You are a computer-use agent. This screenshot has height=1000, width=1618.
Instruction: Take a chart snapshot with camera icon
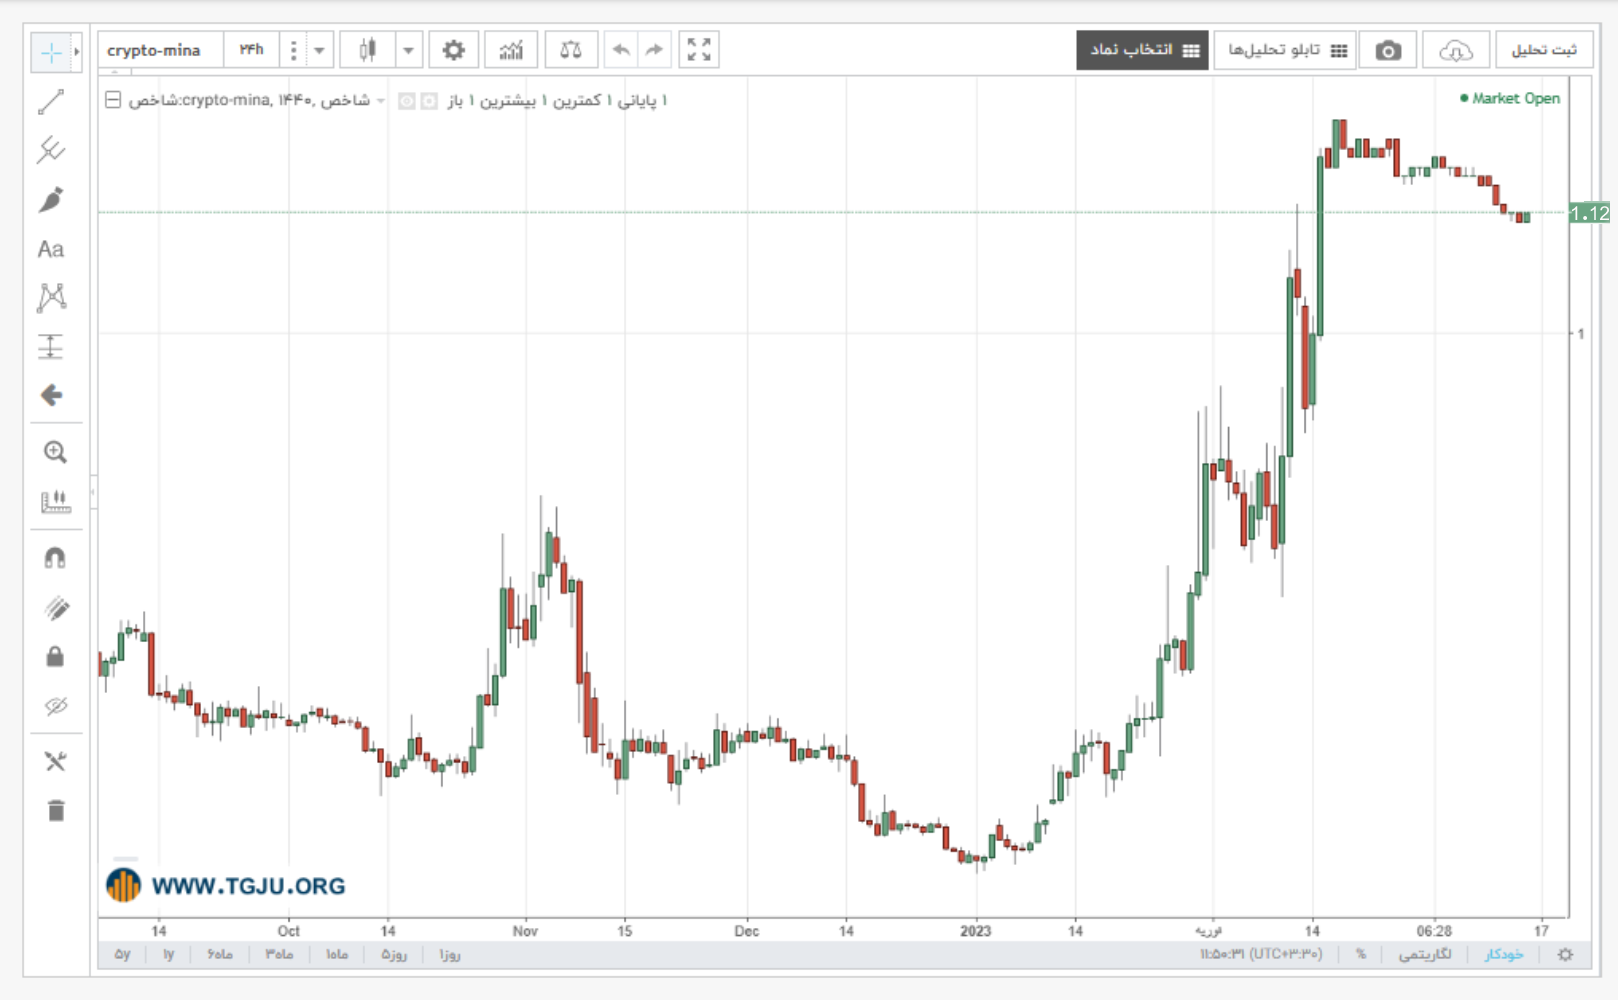point(1388,50)
